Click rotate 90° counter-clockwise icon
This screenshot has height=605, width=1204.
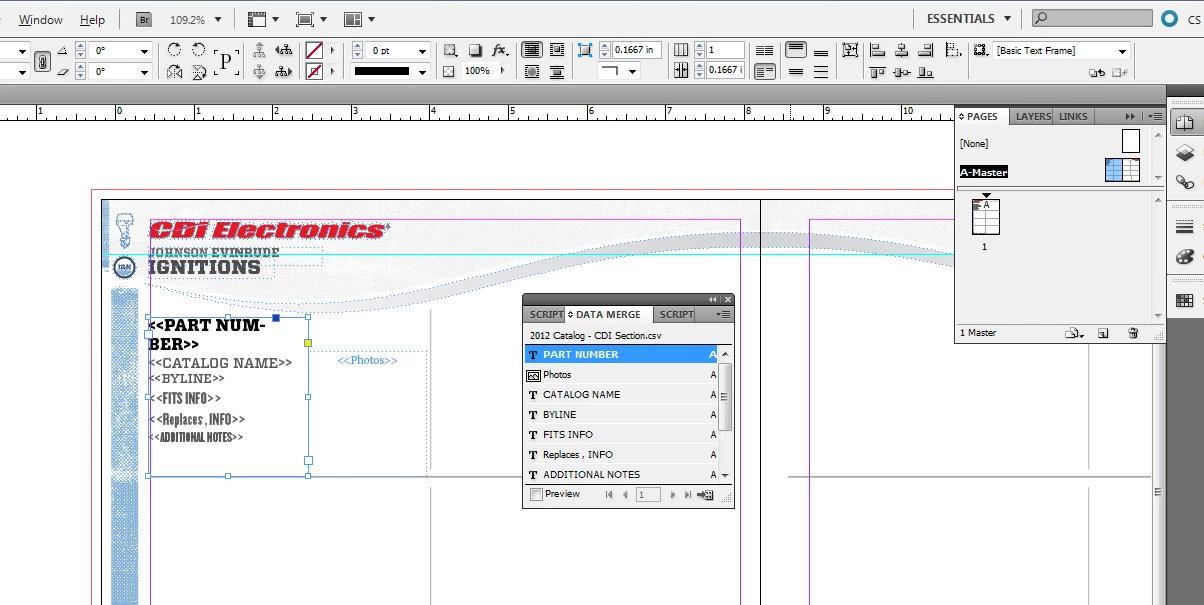coord(198,50)
